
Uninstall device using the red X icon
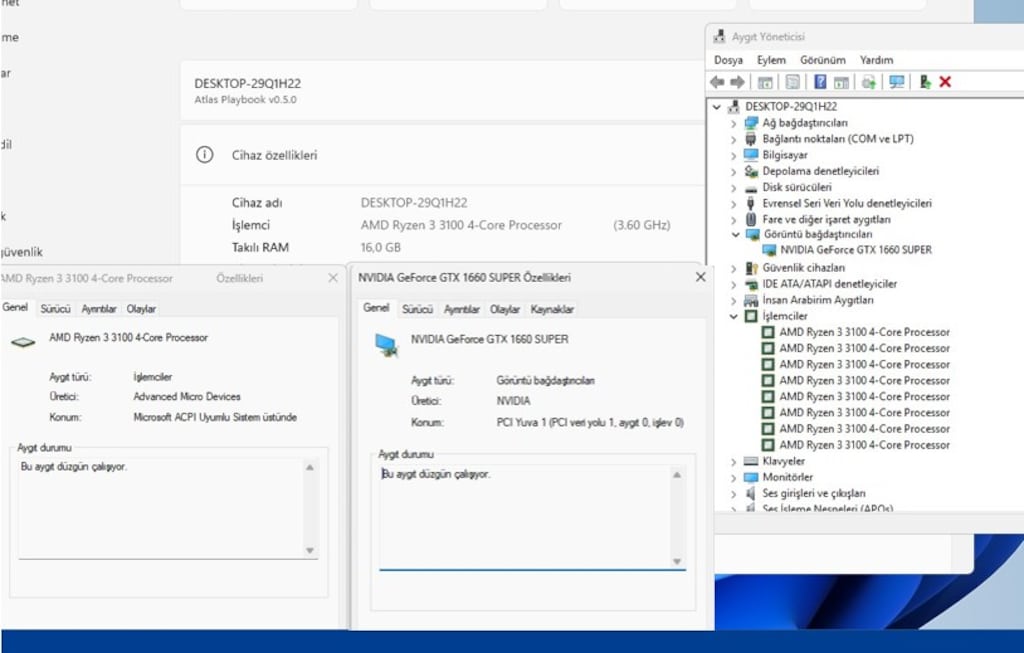point(945,82)
